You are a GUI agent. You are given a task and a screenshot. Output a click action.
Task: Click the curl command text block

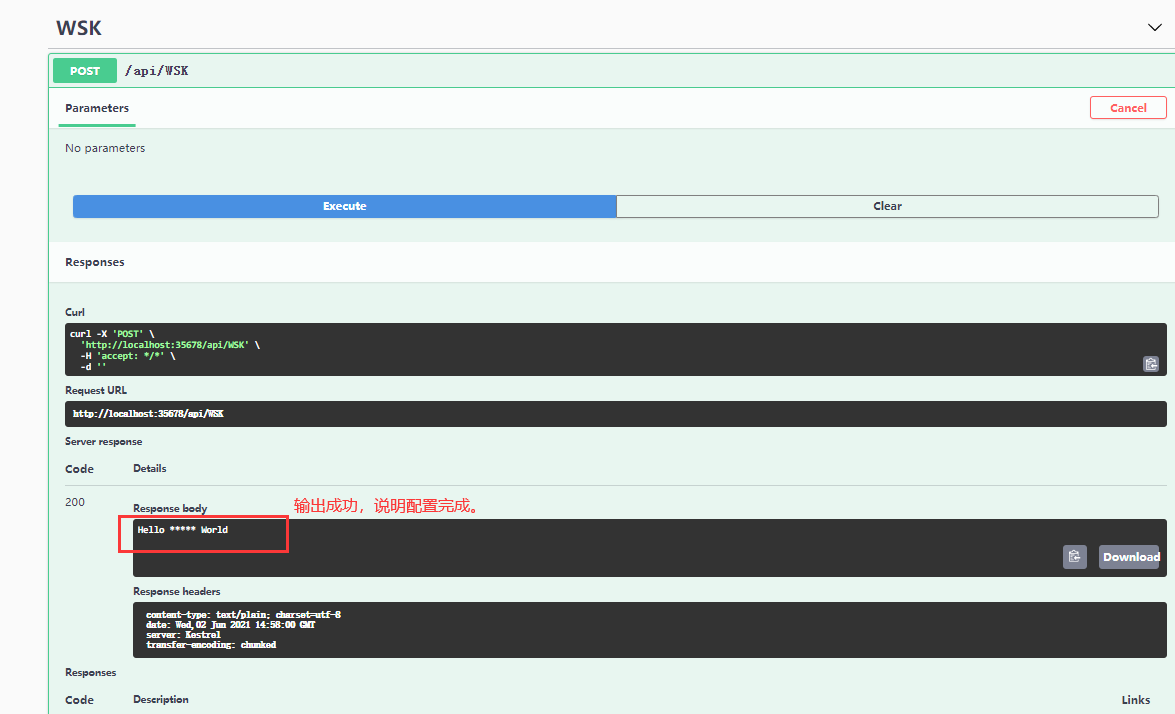[615, 349]
